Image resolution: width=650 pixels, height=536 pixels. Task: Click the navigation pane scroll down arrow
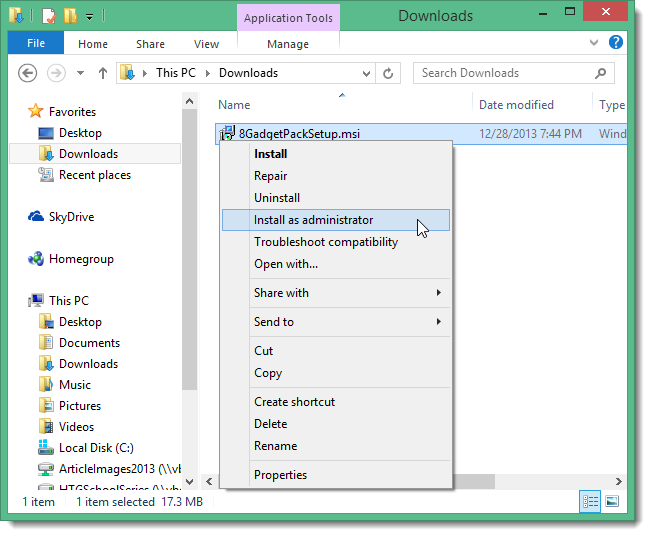(189, 482)
